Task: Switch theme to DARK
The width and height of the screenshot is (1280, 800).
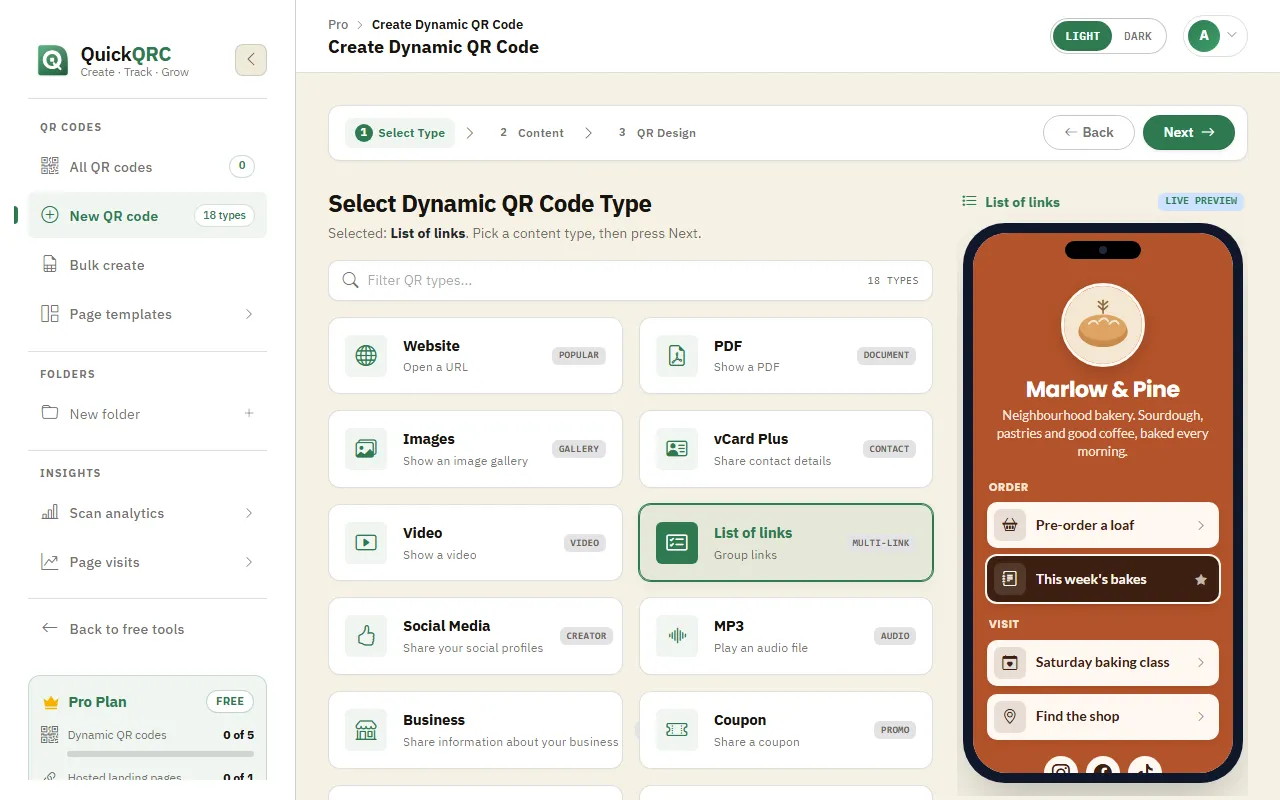Action: 1138,36
